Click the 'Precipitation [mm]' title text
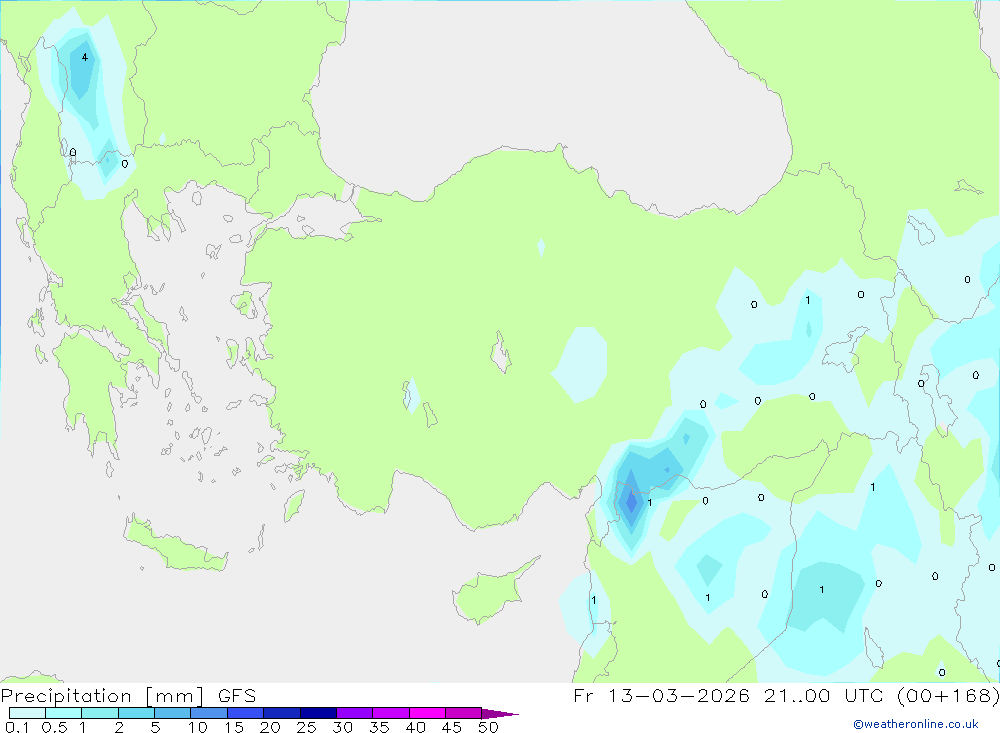 pos(102,695)
